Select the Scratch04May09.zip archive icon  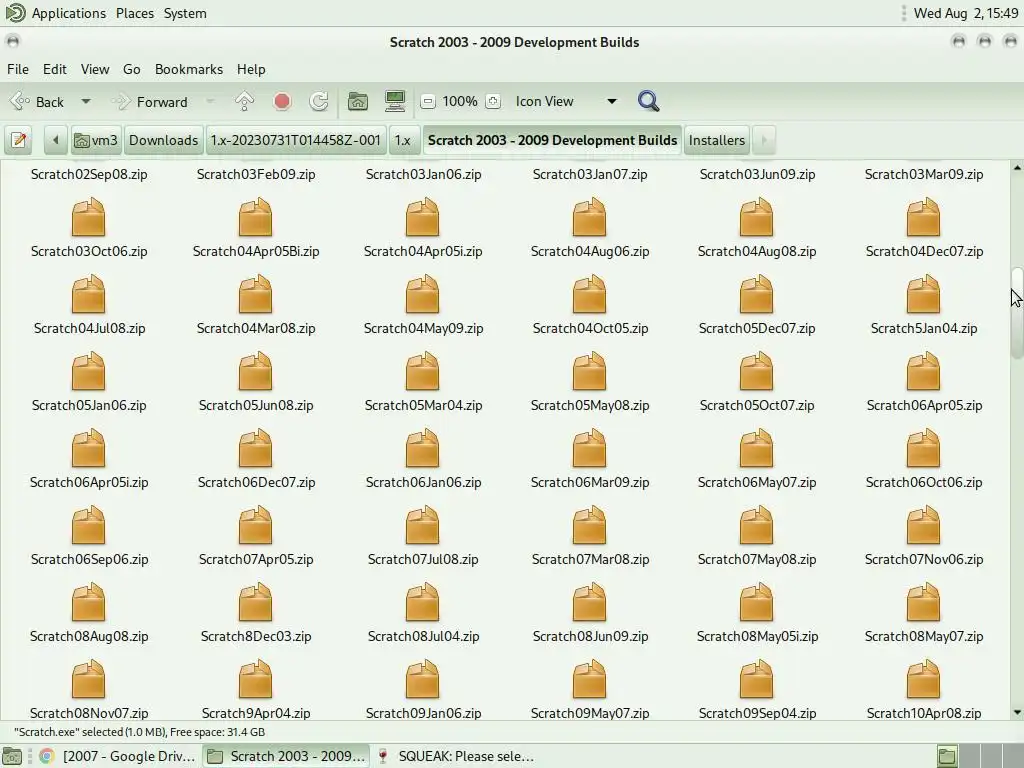(423, 294)
